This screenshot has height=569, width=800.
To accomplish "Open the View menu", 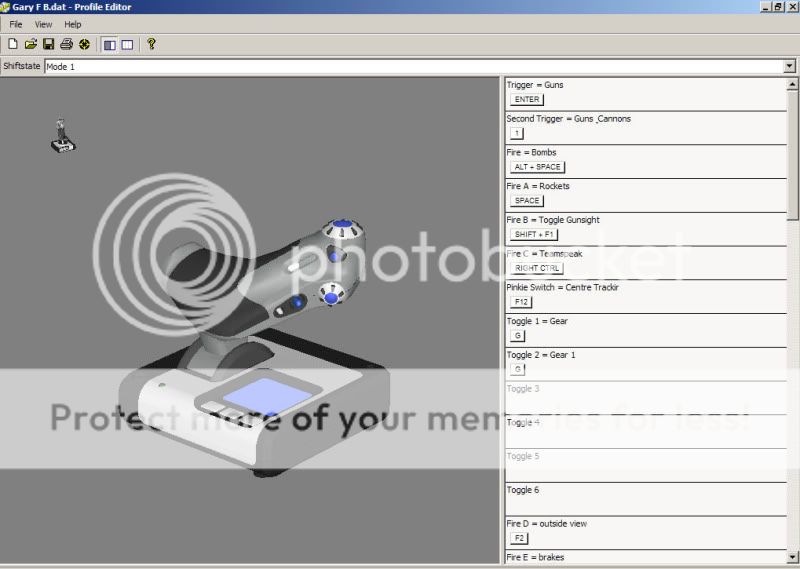I will tap(43, 24).
